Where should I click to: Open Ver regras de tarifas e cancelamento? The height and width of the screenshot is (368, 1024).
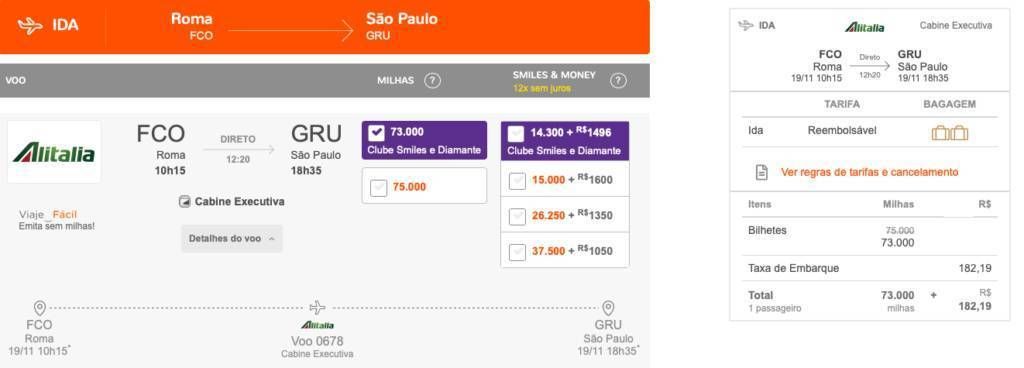coord(869,172)
